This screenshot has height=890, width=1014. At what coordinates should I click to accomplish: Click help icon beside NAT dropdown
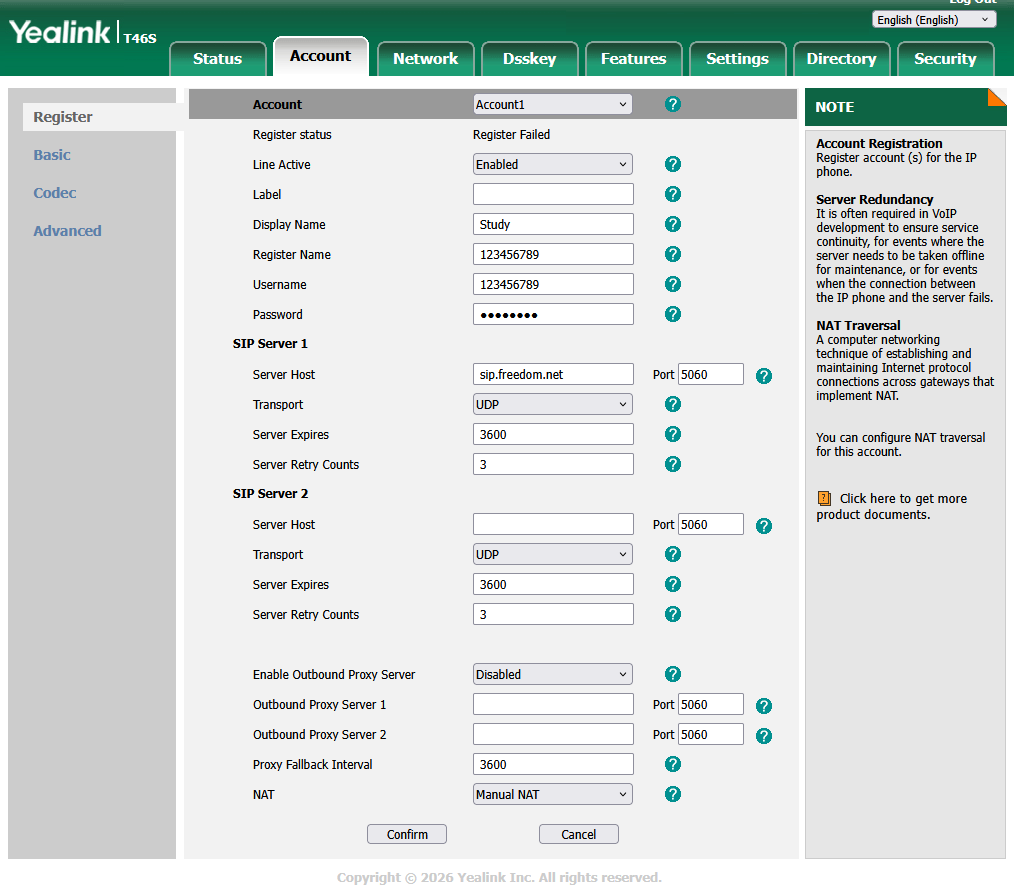(x=673, y=794)
